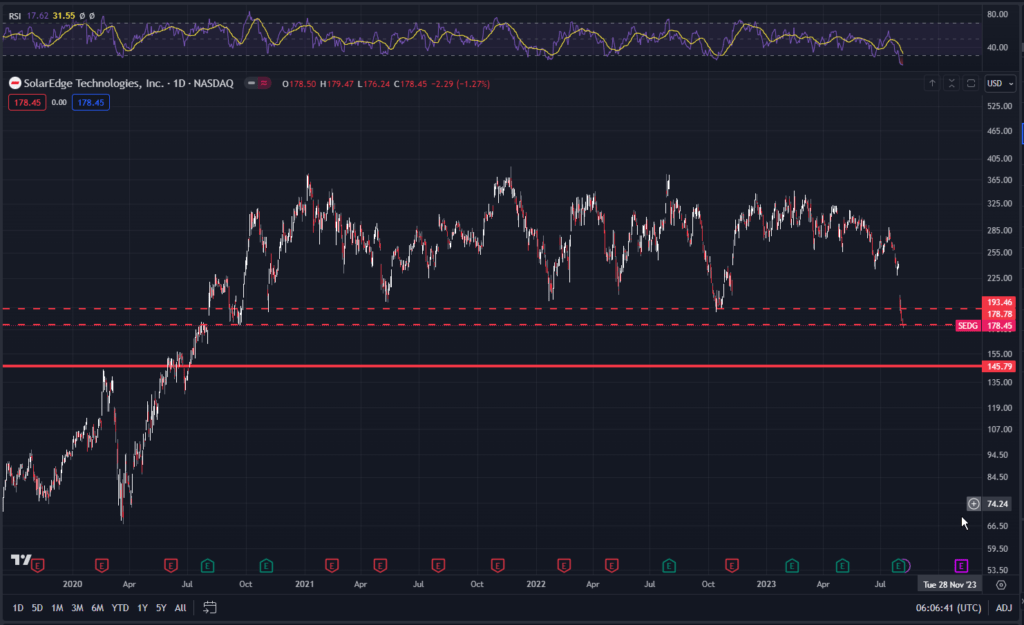Viewport: 1024px width, 625px height.
Task: Click Tue 28 Nov '23 date label
Action: tap(950, 585)
